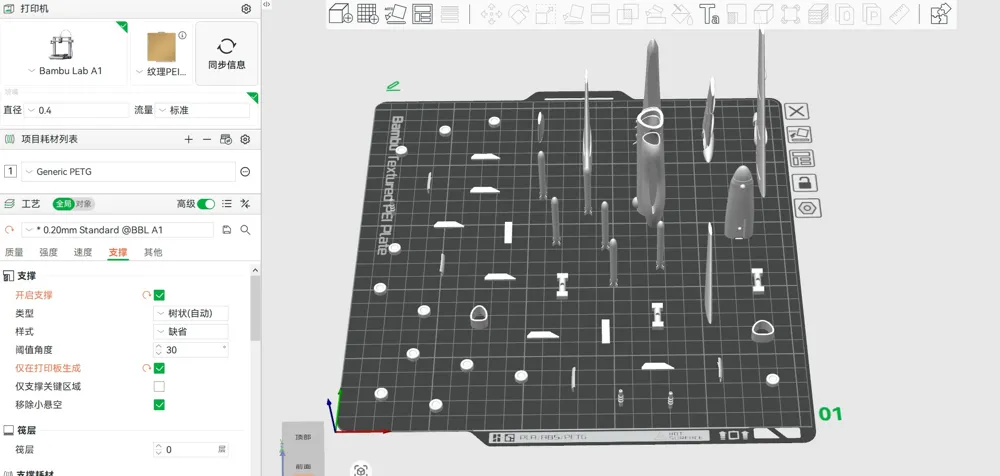Click the compare presets list icon
Viewport: 1000px width, 476px height.
pos(226,204)
